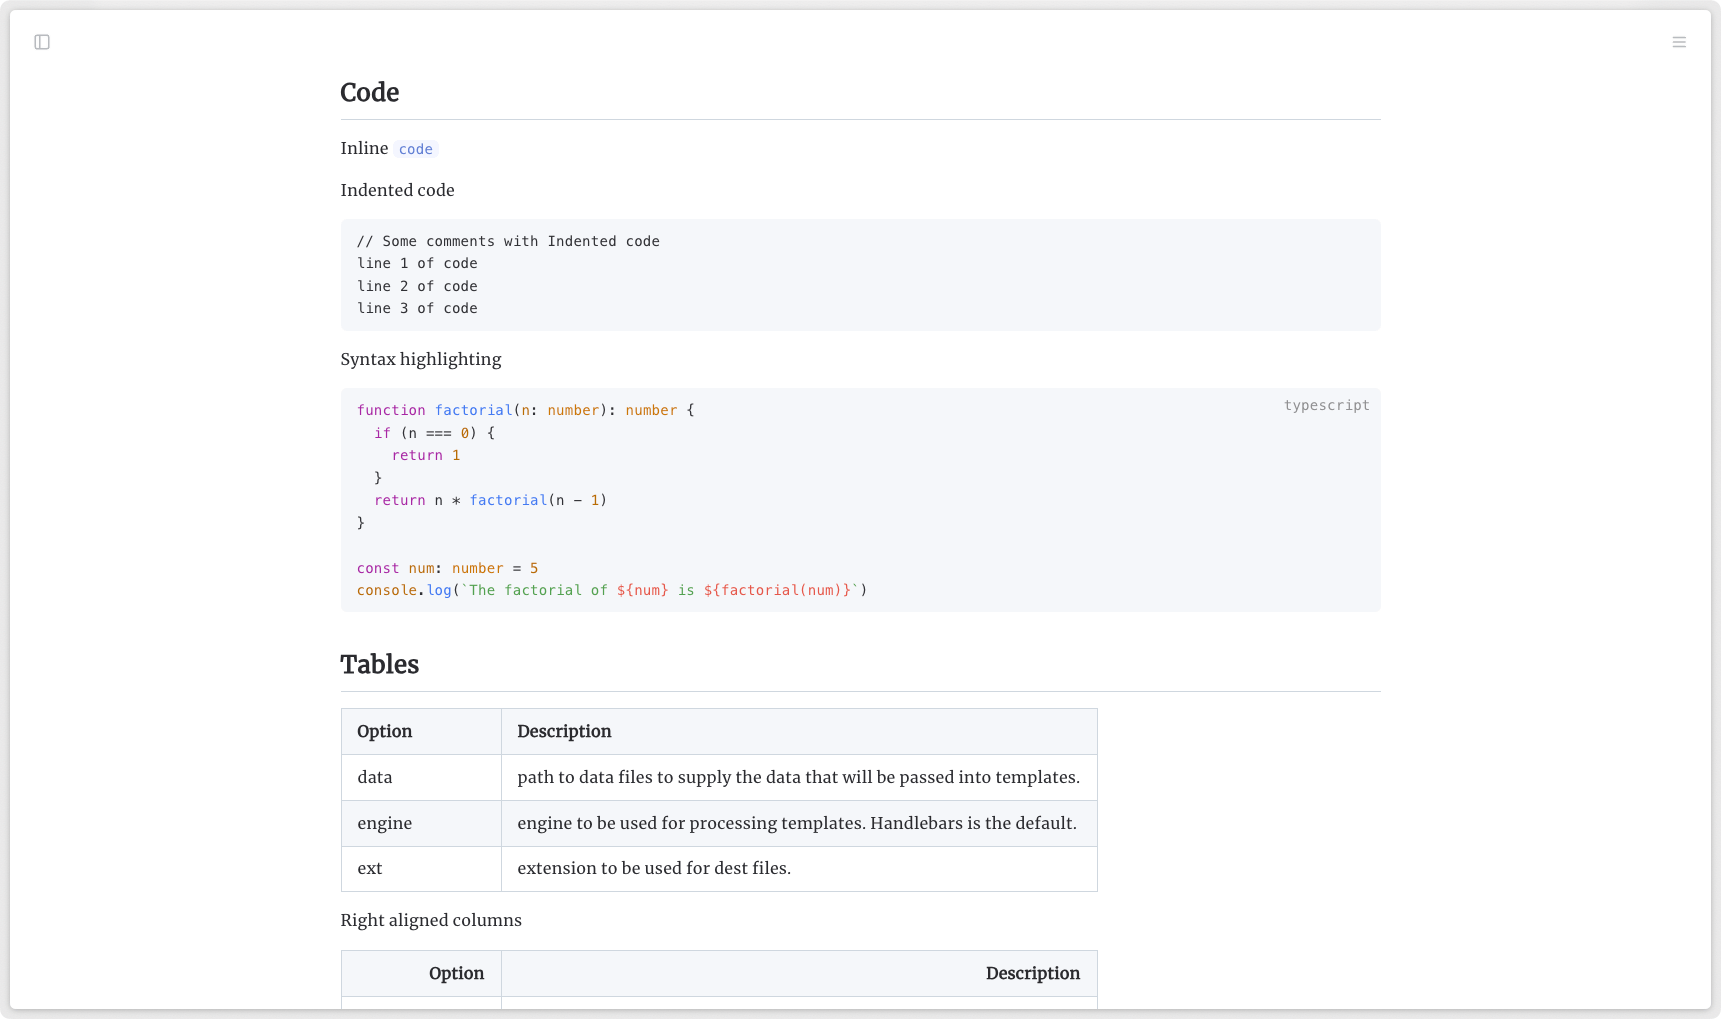Click the console.log template string line
The image size is (1721, 1019).
(611, 590)
